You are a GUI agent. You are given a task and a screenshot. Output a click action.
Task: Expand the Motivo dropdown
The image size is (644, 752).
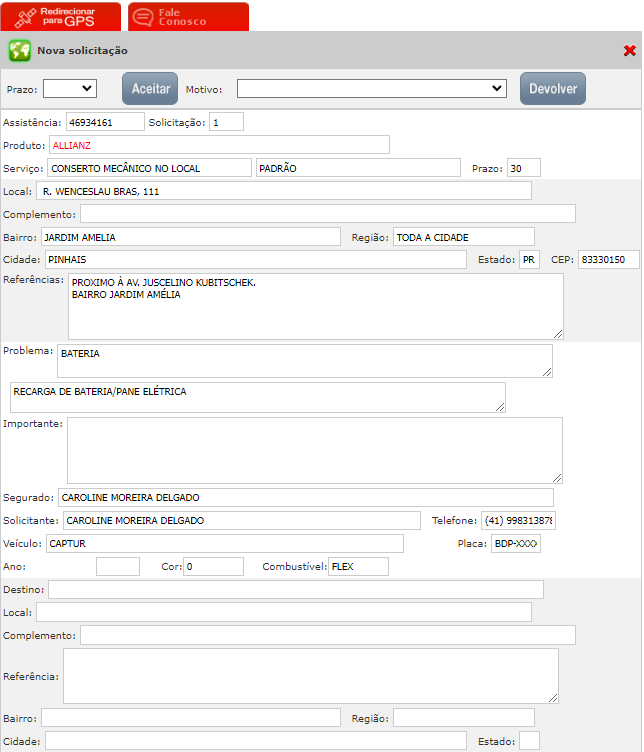[x=372, y=89]
